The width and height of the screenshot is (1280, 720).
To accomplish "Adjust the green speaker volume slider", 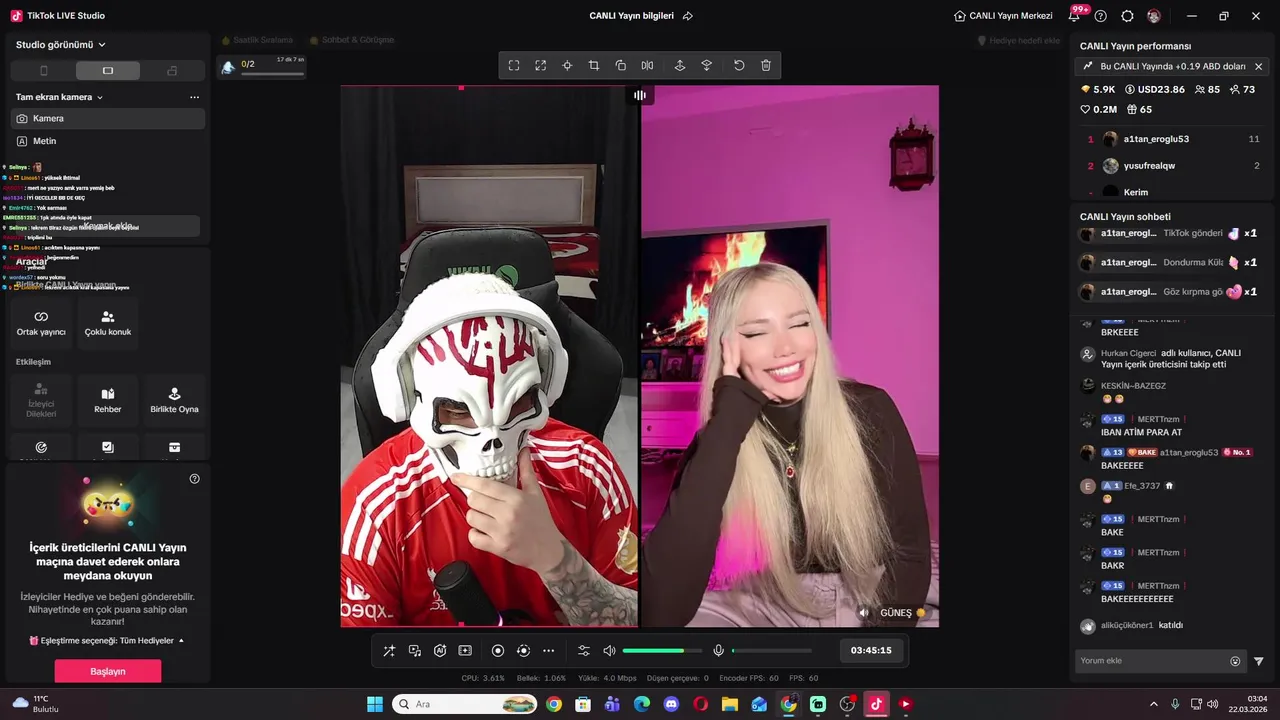I will 662,651.
